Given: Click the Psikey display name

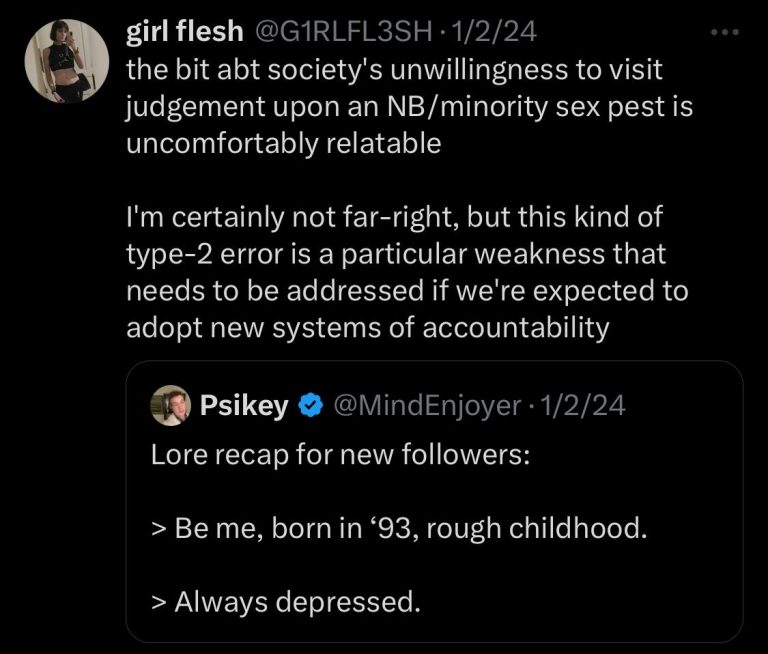Looking at the screenshot, I should [x=244, y=405].
